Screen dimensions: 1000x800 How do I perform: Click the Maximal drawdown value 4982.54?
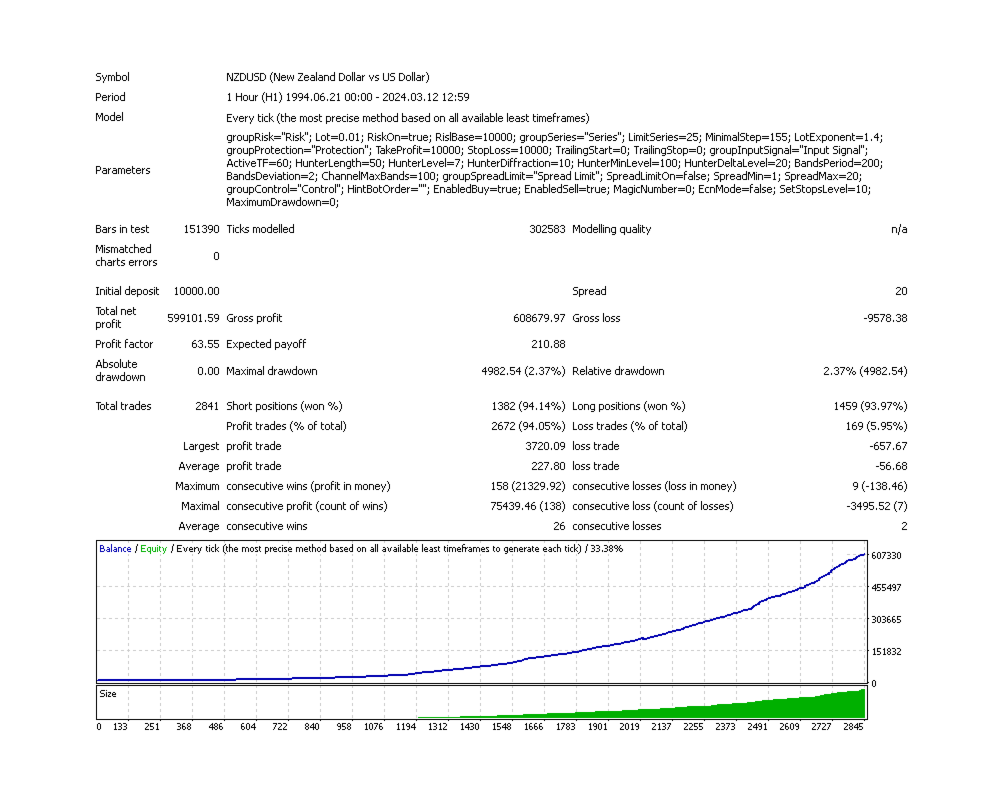pos(523,371)
